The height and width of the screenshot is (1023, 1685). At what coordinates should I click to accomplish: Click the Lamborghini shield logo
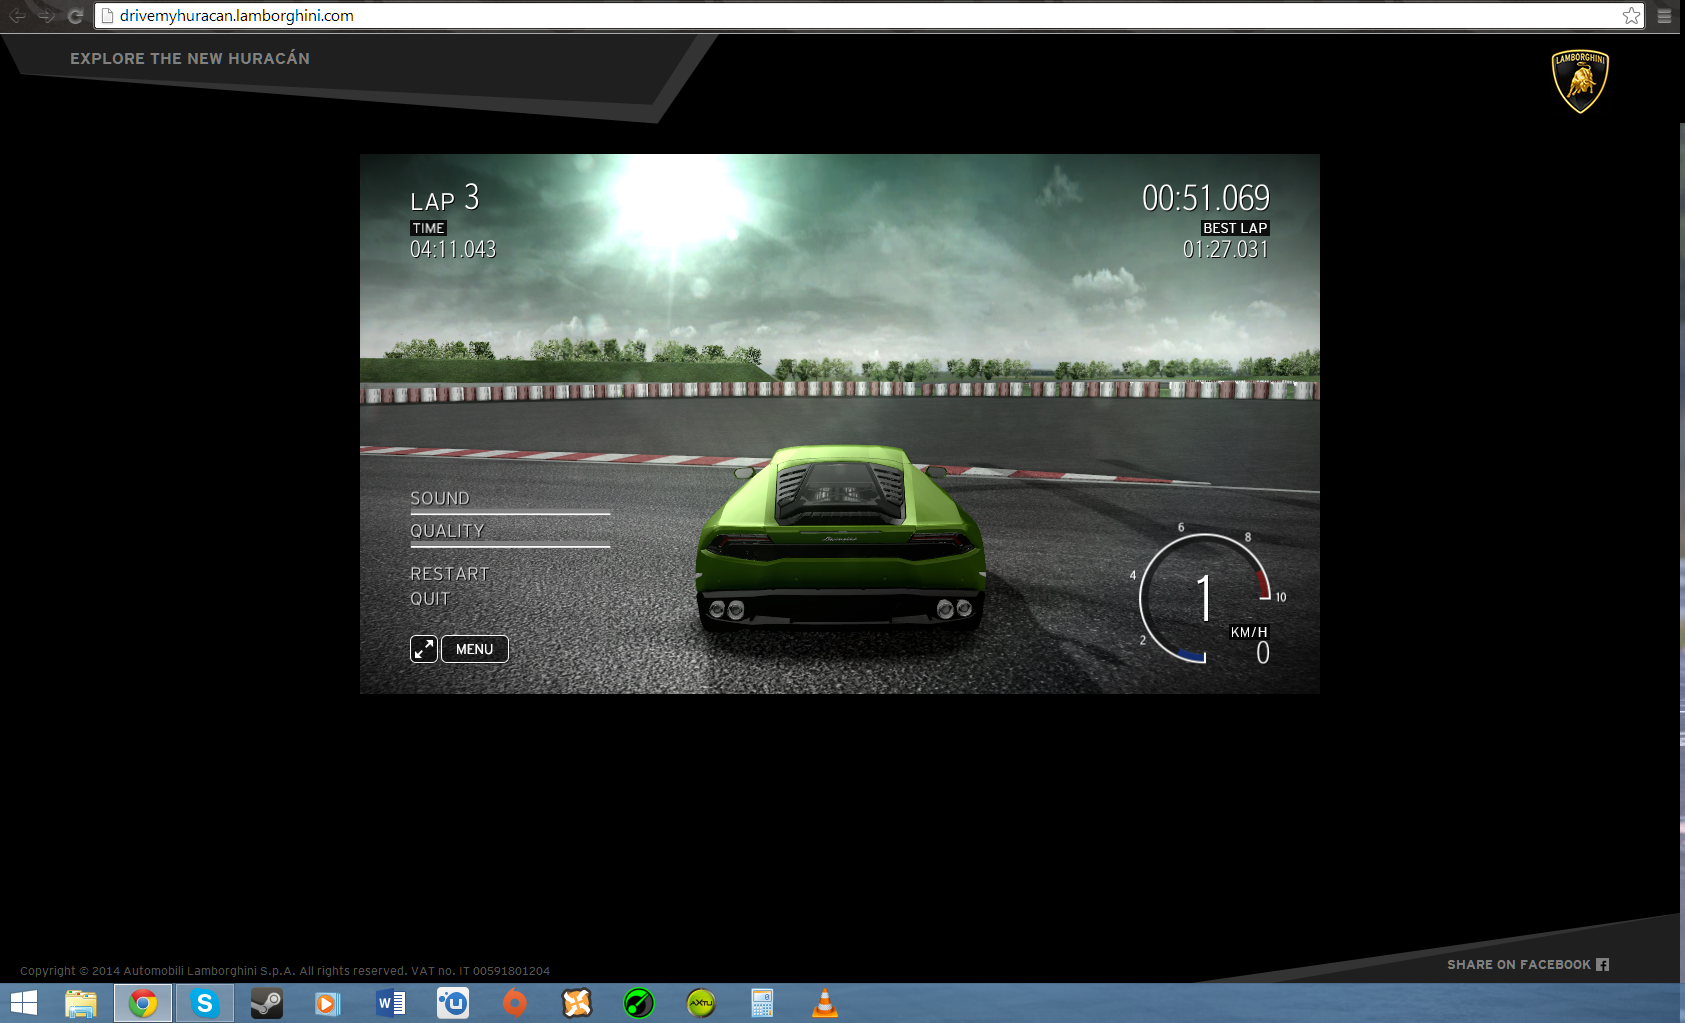pyautogui.click(x=1580, y=81)
